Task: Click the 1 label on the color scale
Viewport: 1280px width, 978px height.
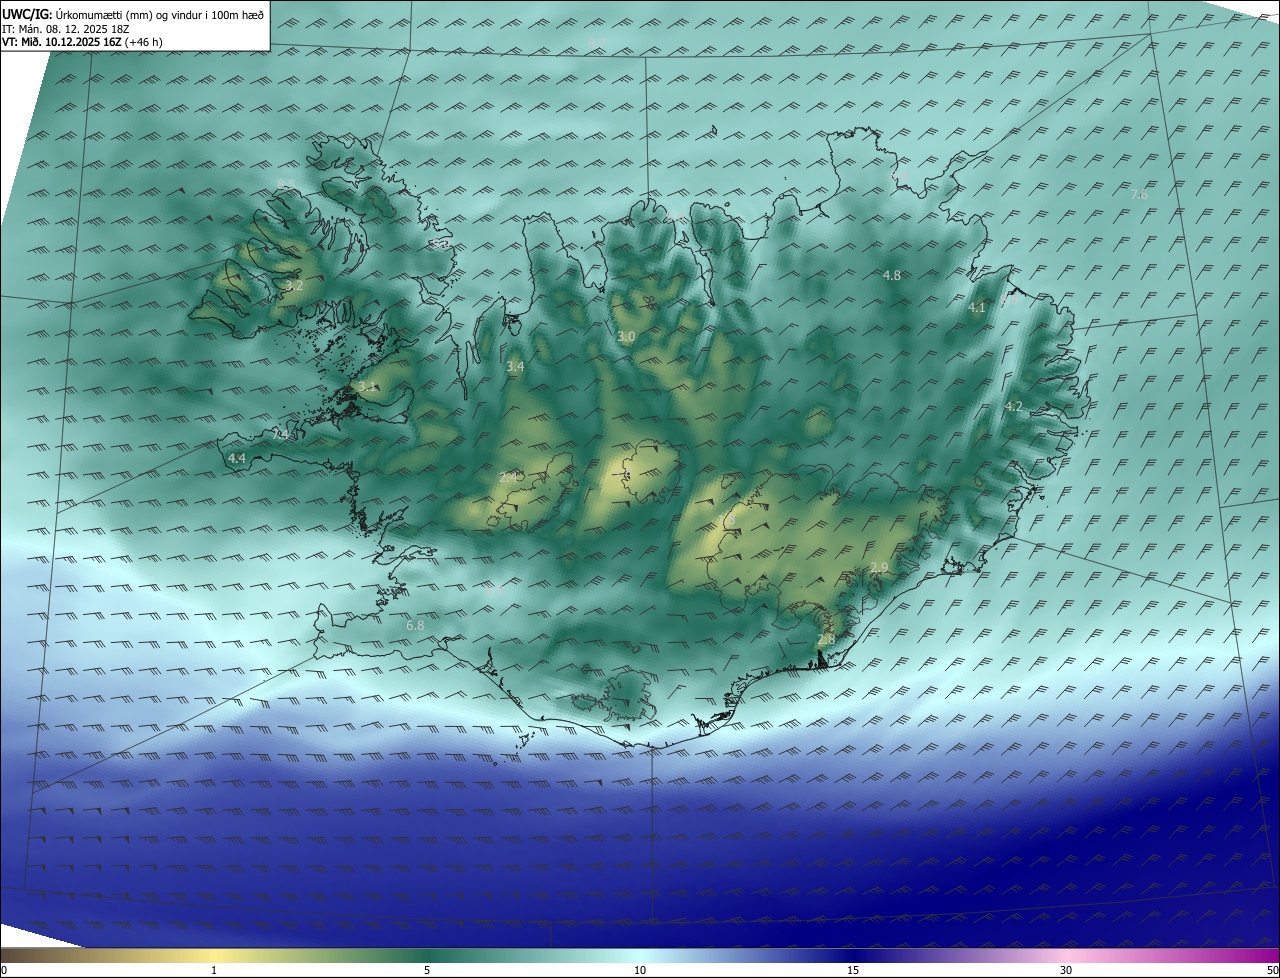Action: [x=214, y=970]
